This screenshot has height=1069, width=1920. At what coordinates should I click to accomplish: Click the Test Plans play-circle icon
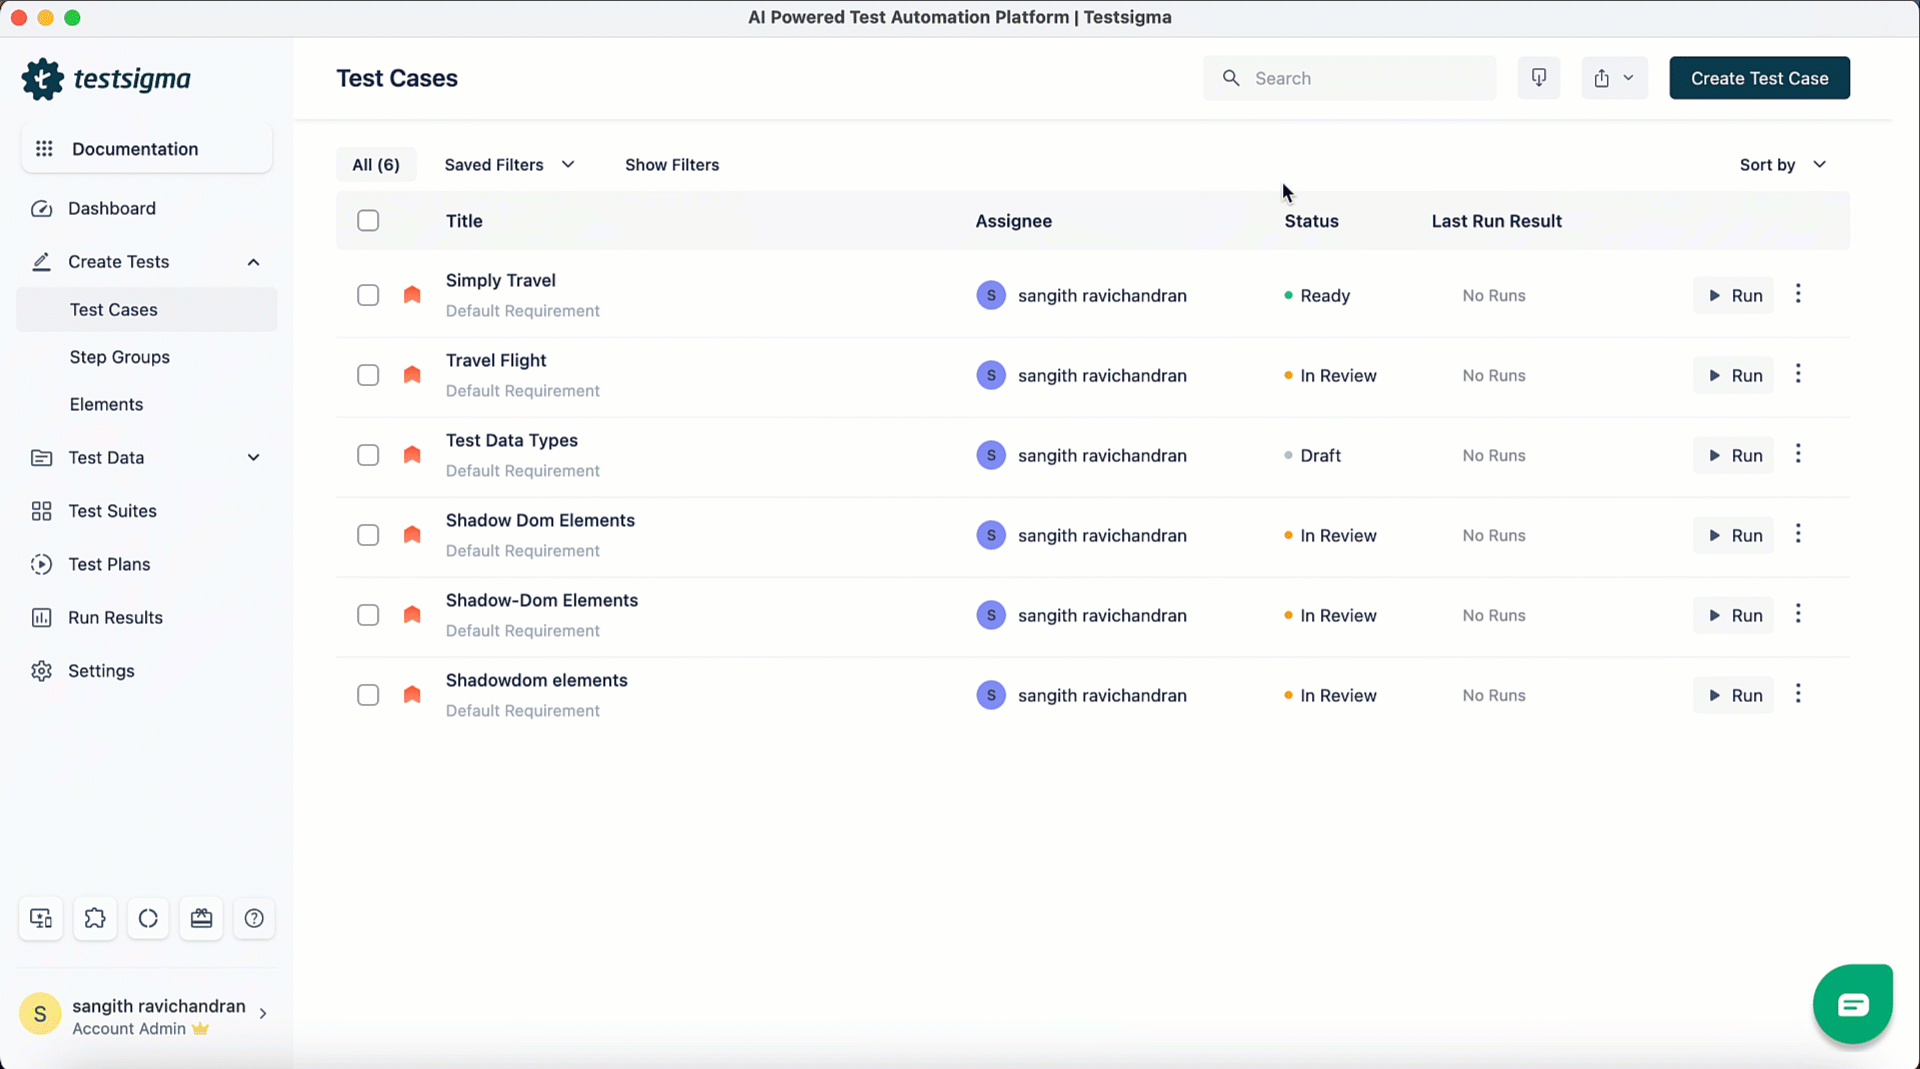[x=41, y=565]
